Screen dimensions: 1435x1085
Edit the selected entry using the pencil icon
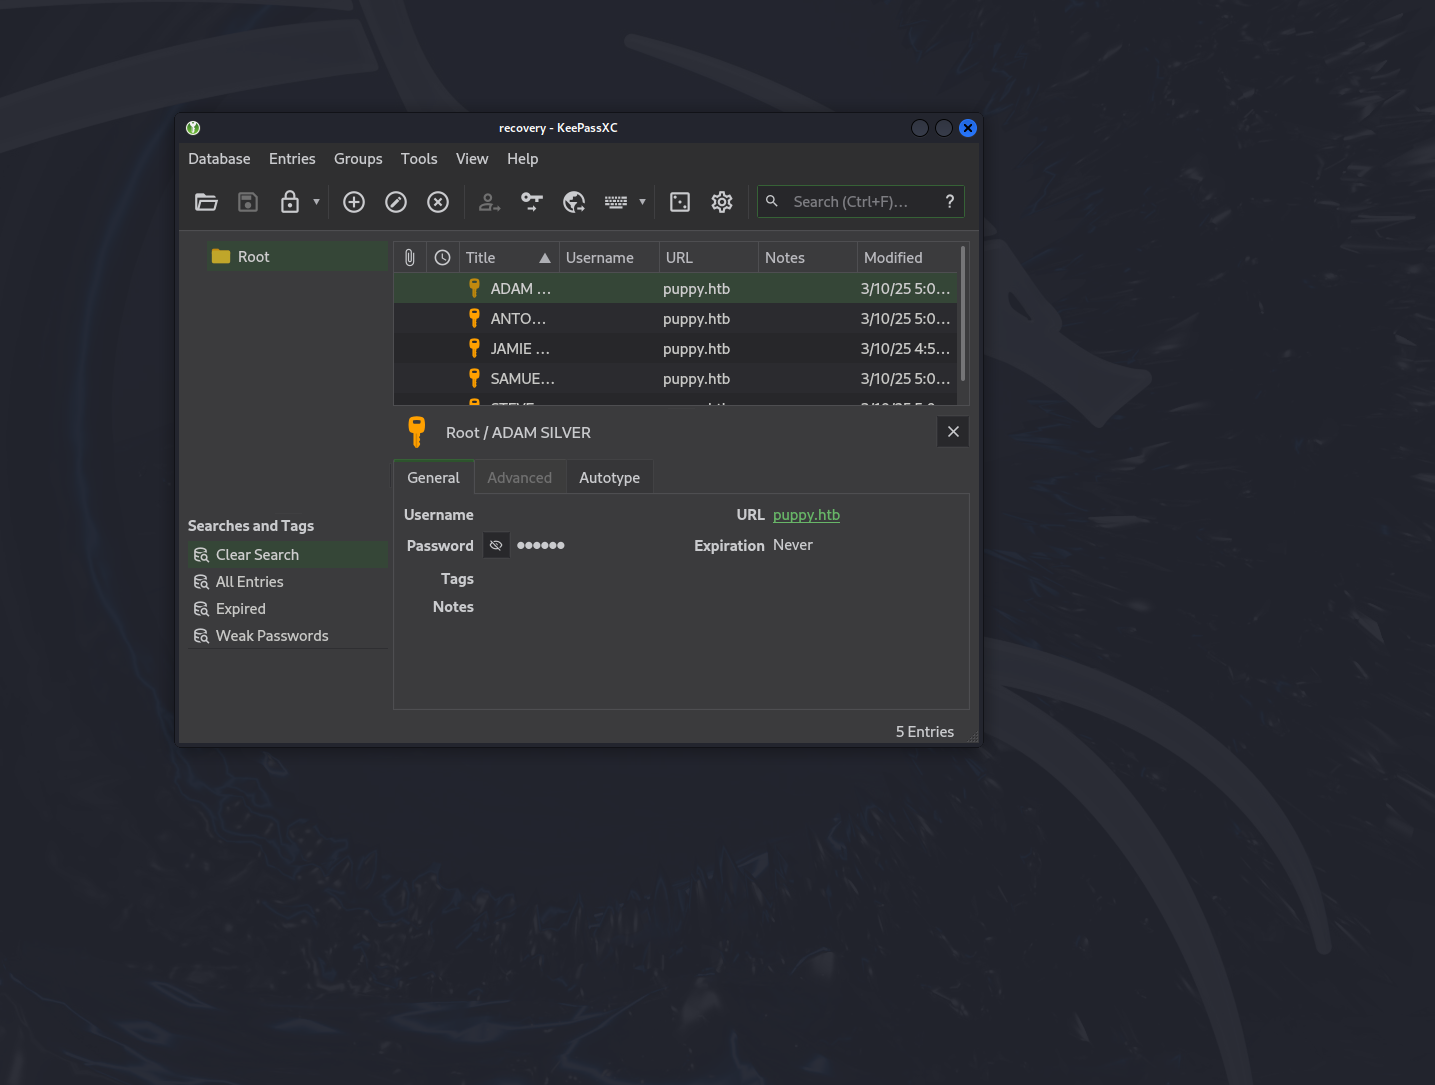coord(395,201)
